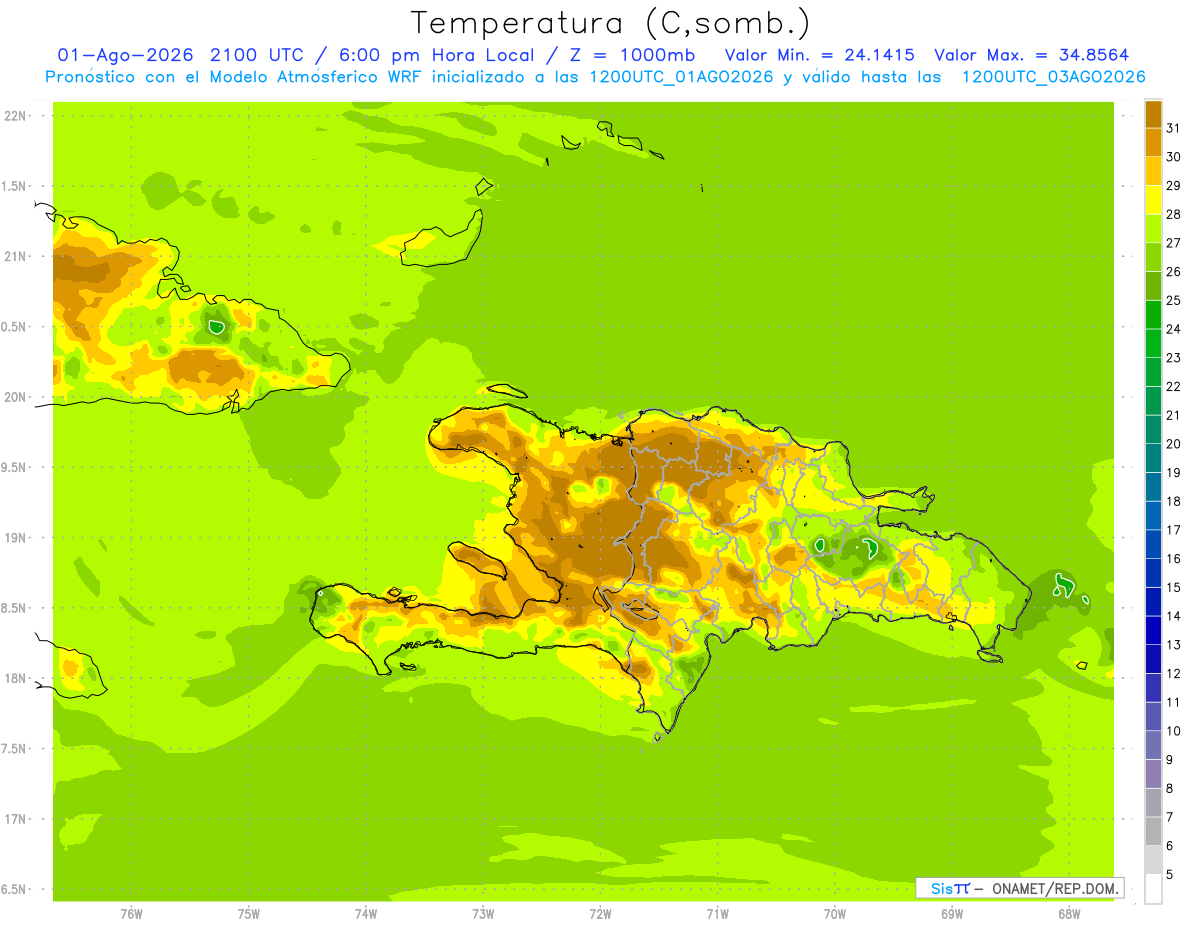Click the yellow legend swatch between 28 and 29
This screenshot has height=927, width=1200.
coord(1153,200)
